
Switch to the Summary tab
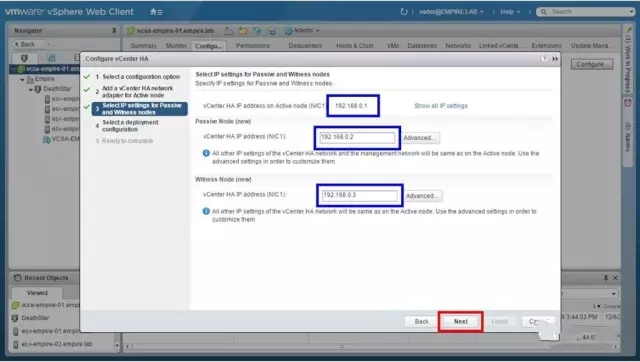coord(143,46)
